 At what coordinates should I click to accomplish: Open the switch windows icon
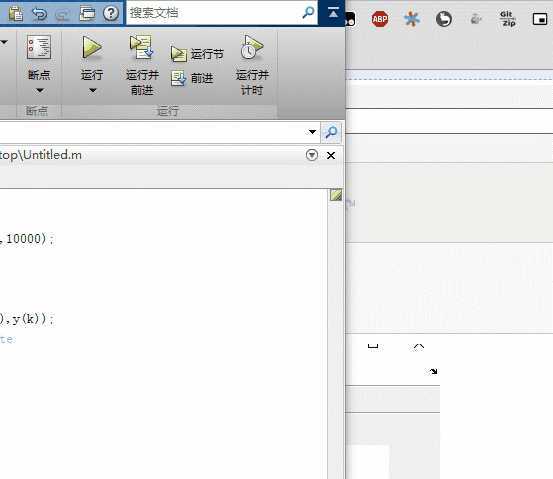(87, 14)
